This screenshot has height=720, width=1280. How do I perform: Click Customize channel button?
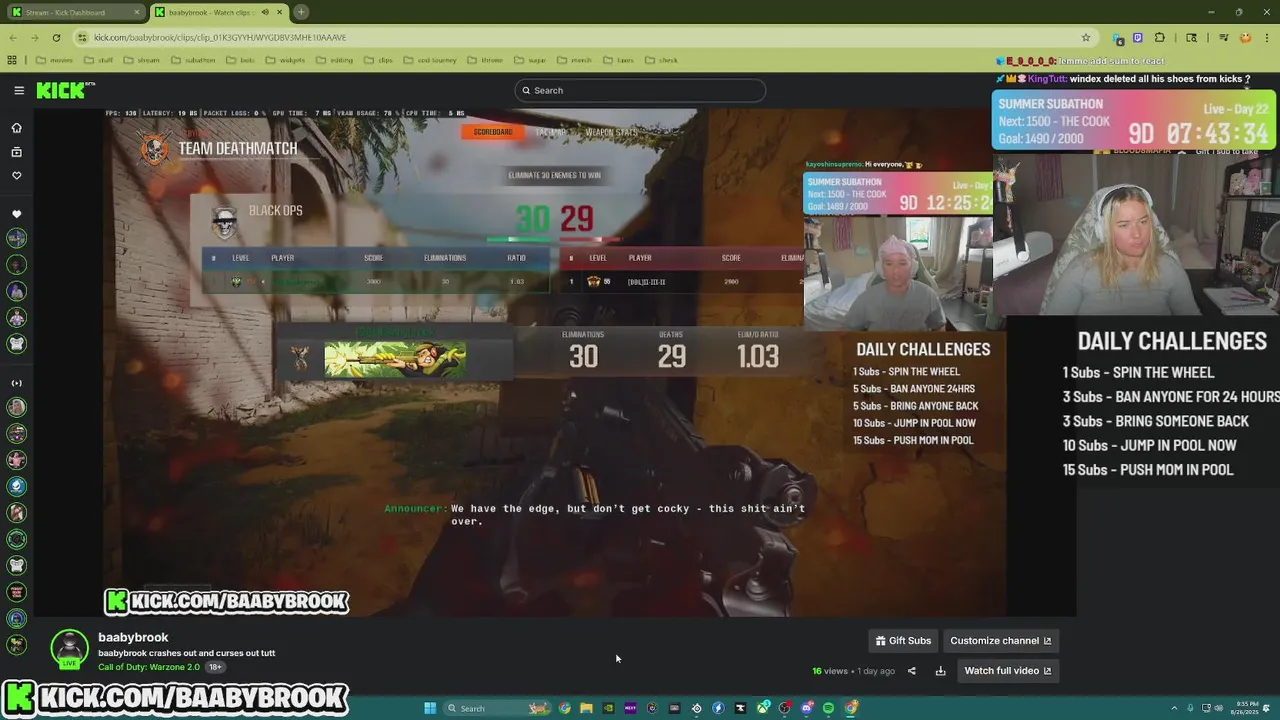point(1000,641)
